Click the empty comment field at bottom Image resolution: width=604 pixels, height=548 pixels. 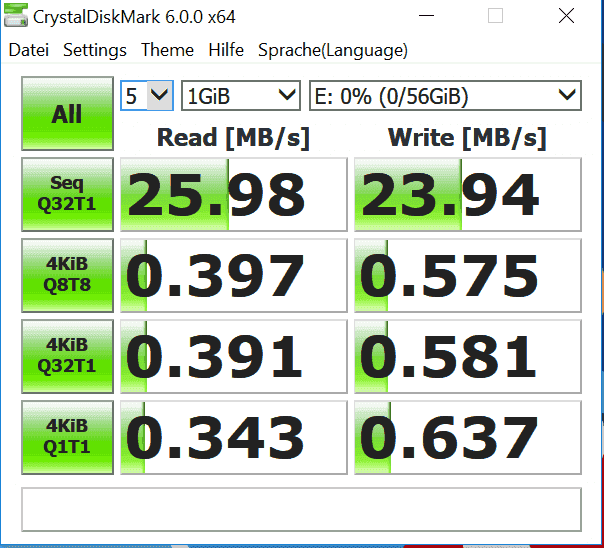tap(301, 509)
